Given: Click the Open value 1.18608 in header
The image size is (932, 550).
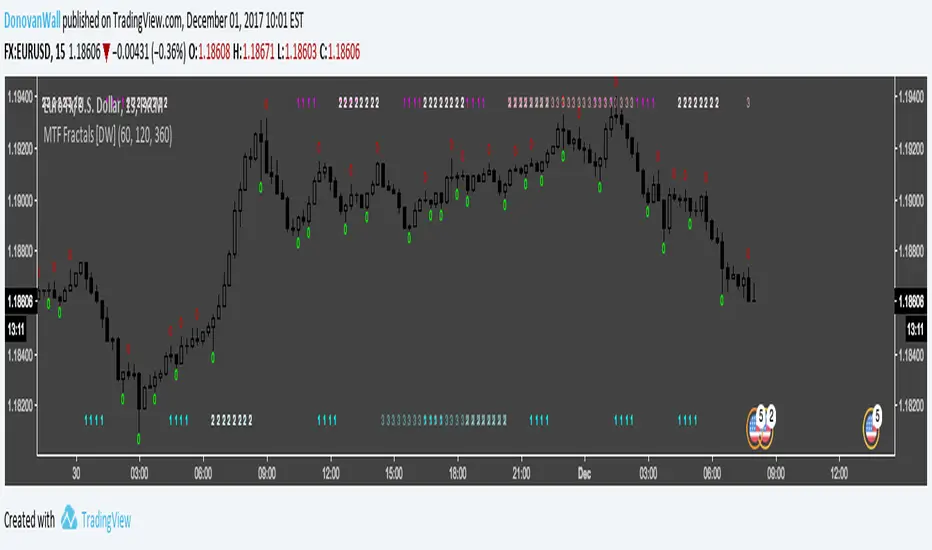Looking at the screenshot, I should click(214, 52).
